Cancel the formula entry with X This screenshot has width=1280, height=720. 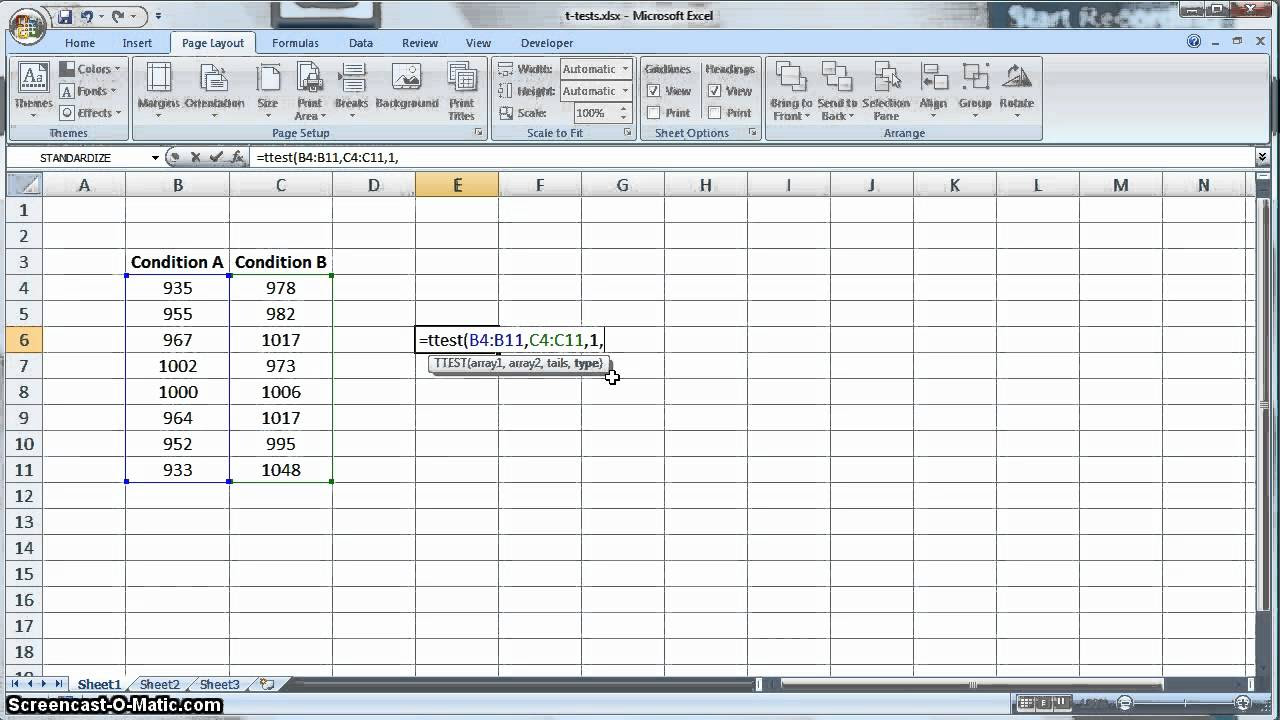coord(195,157)
